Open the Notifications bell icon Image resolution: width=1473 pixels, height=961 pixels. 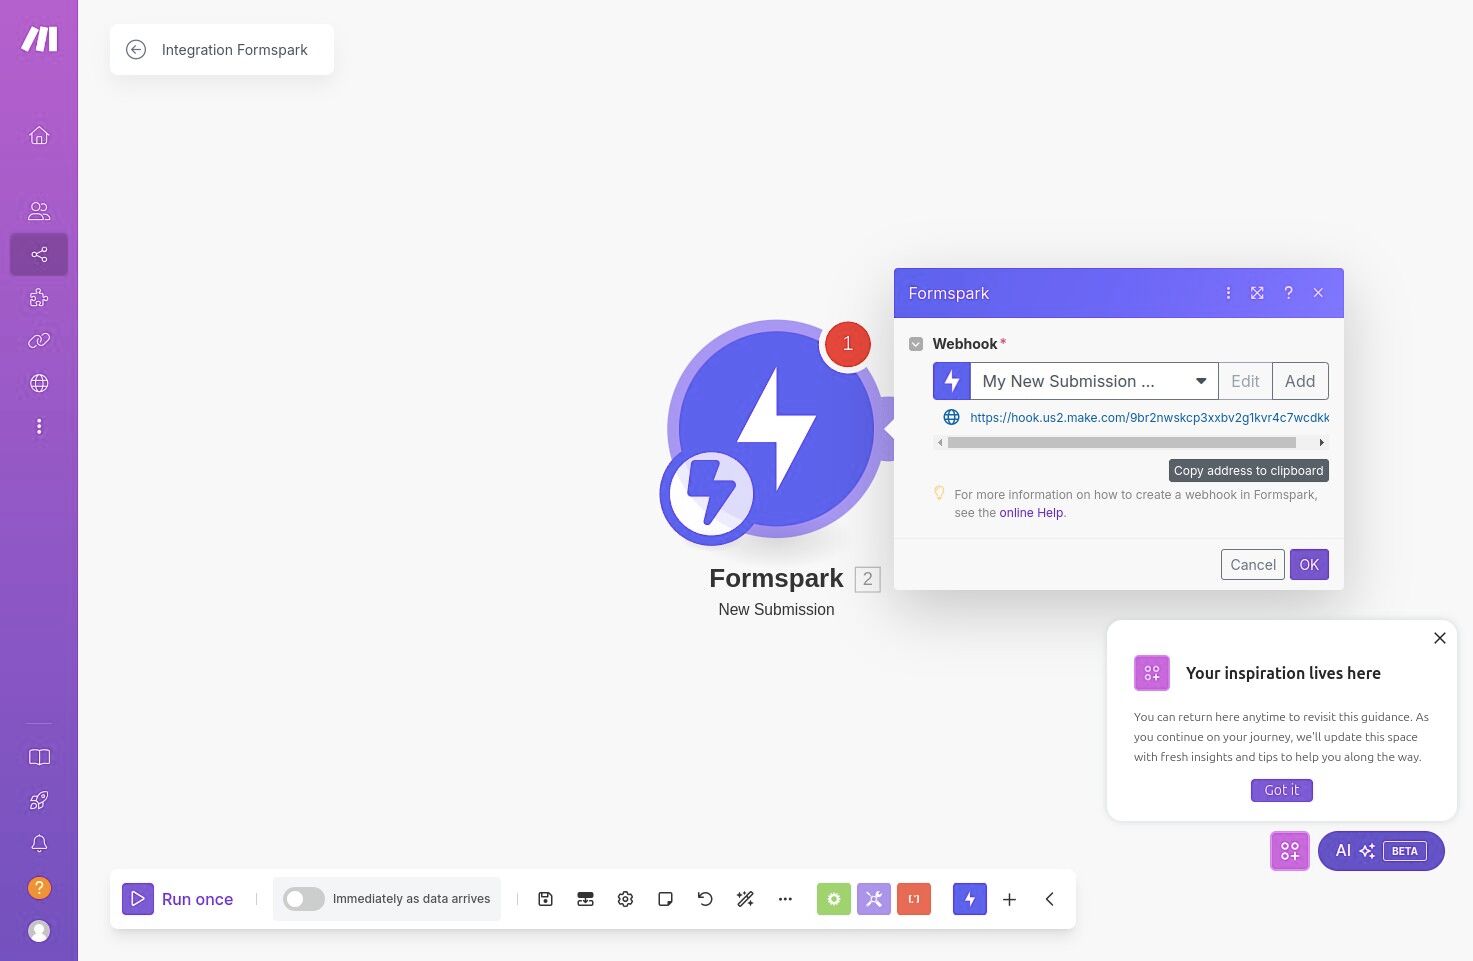pos(39,843)
